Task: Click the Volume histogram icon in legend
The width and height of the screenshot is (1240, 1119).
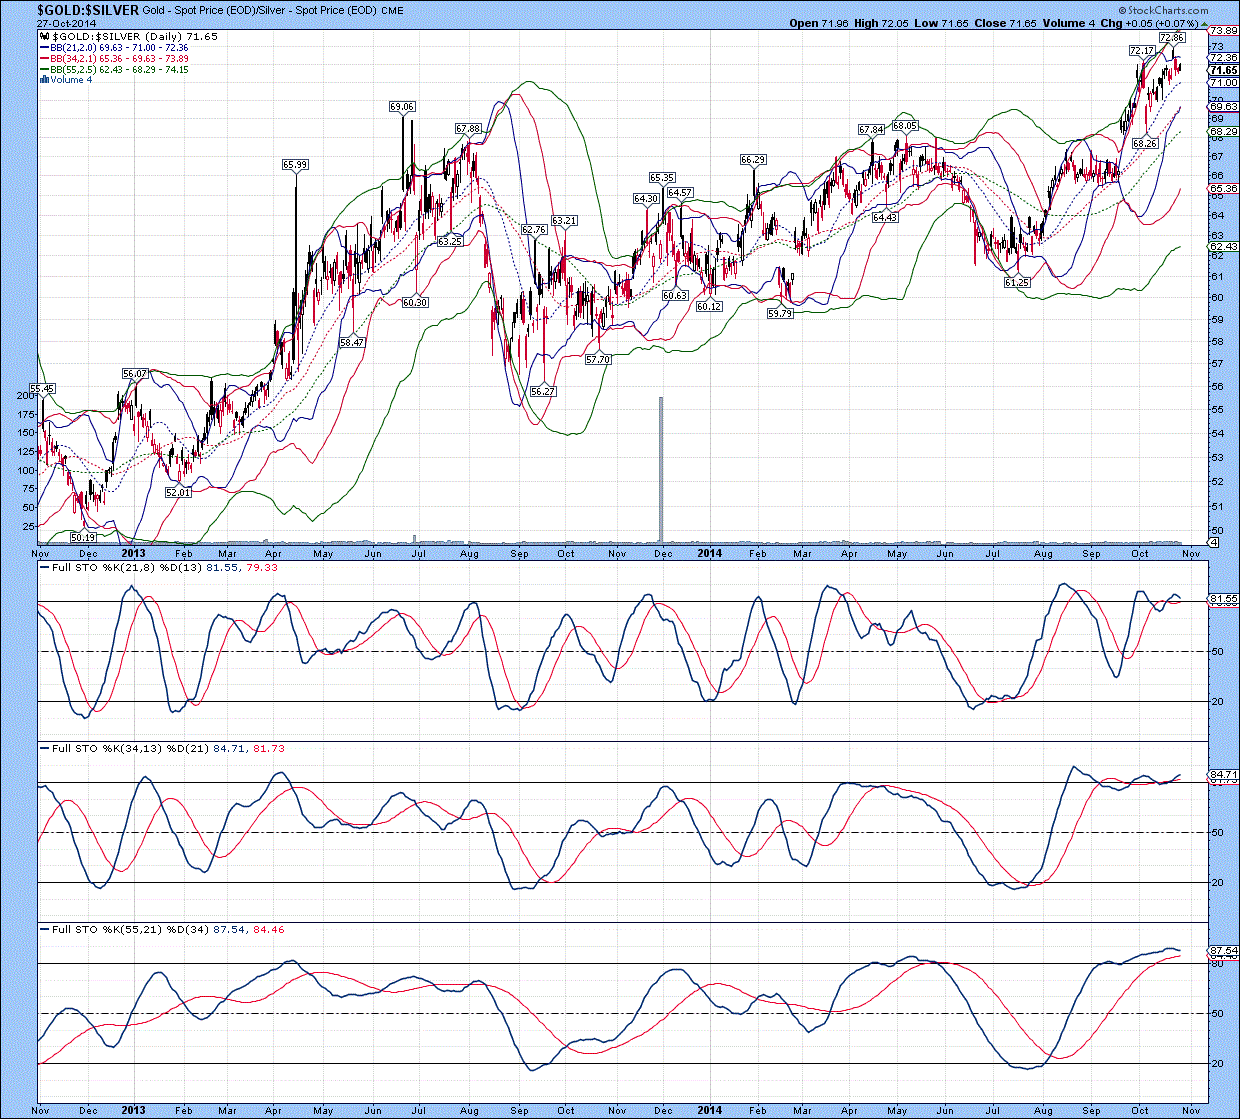Action: tap(44, 80)
